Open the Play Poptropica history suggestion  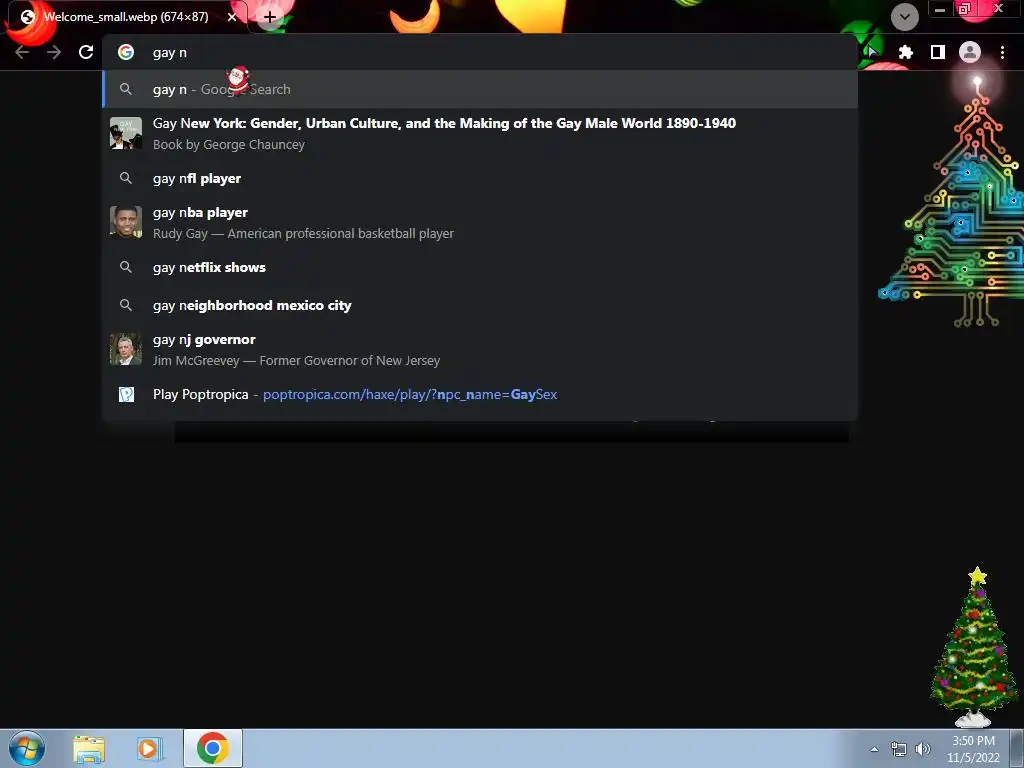tap(480, 394)
